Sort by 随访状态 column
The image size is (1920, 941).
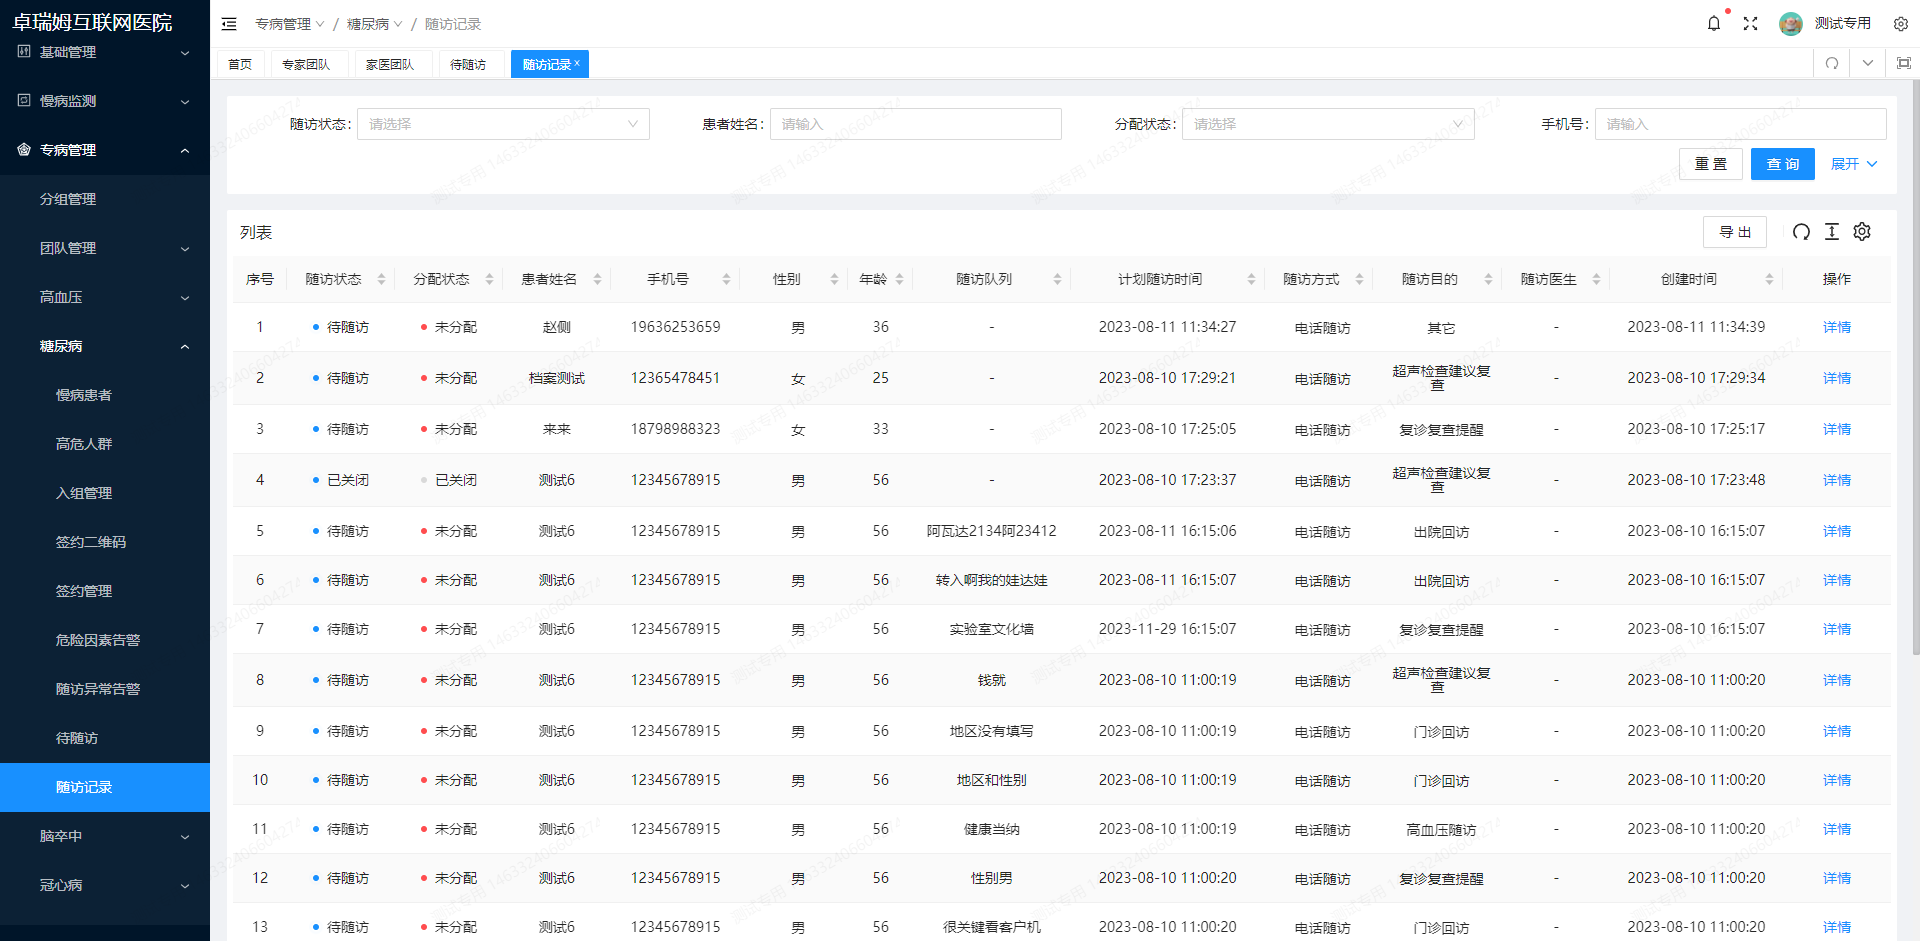(381, 279)
